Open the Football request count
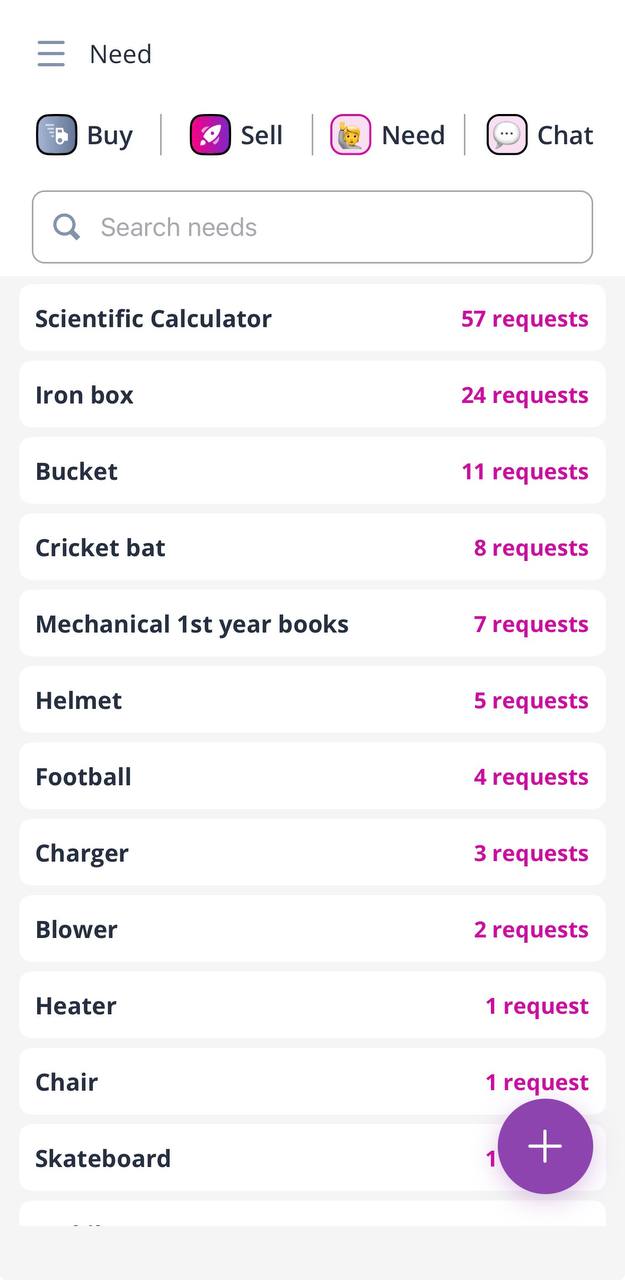625x1280 pixels. (531, 776)
